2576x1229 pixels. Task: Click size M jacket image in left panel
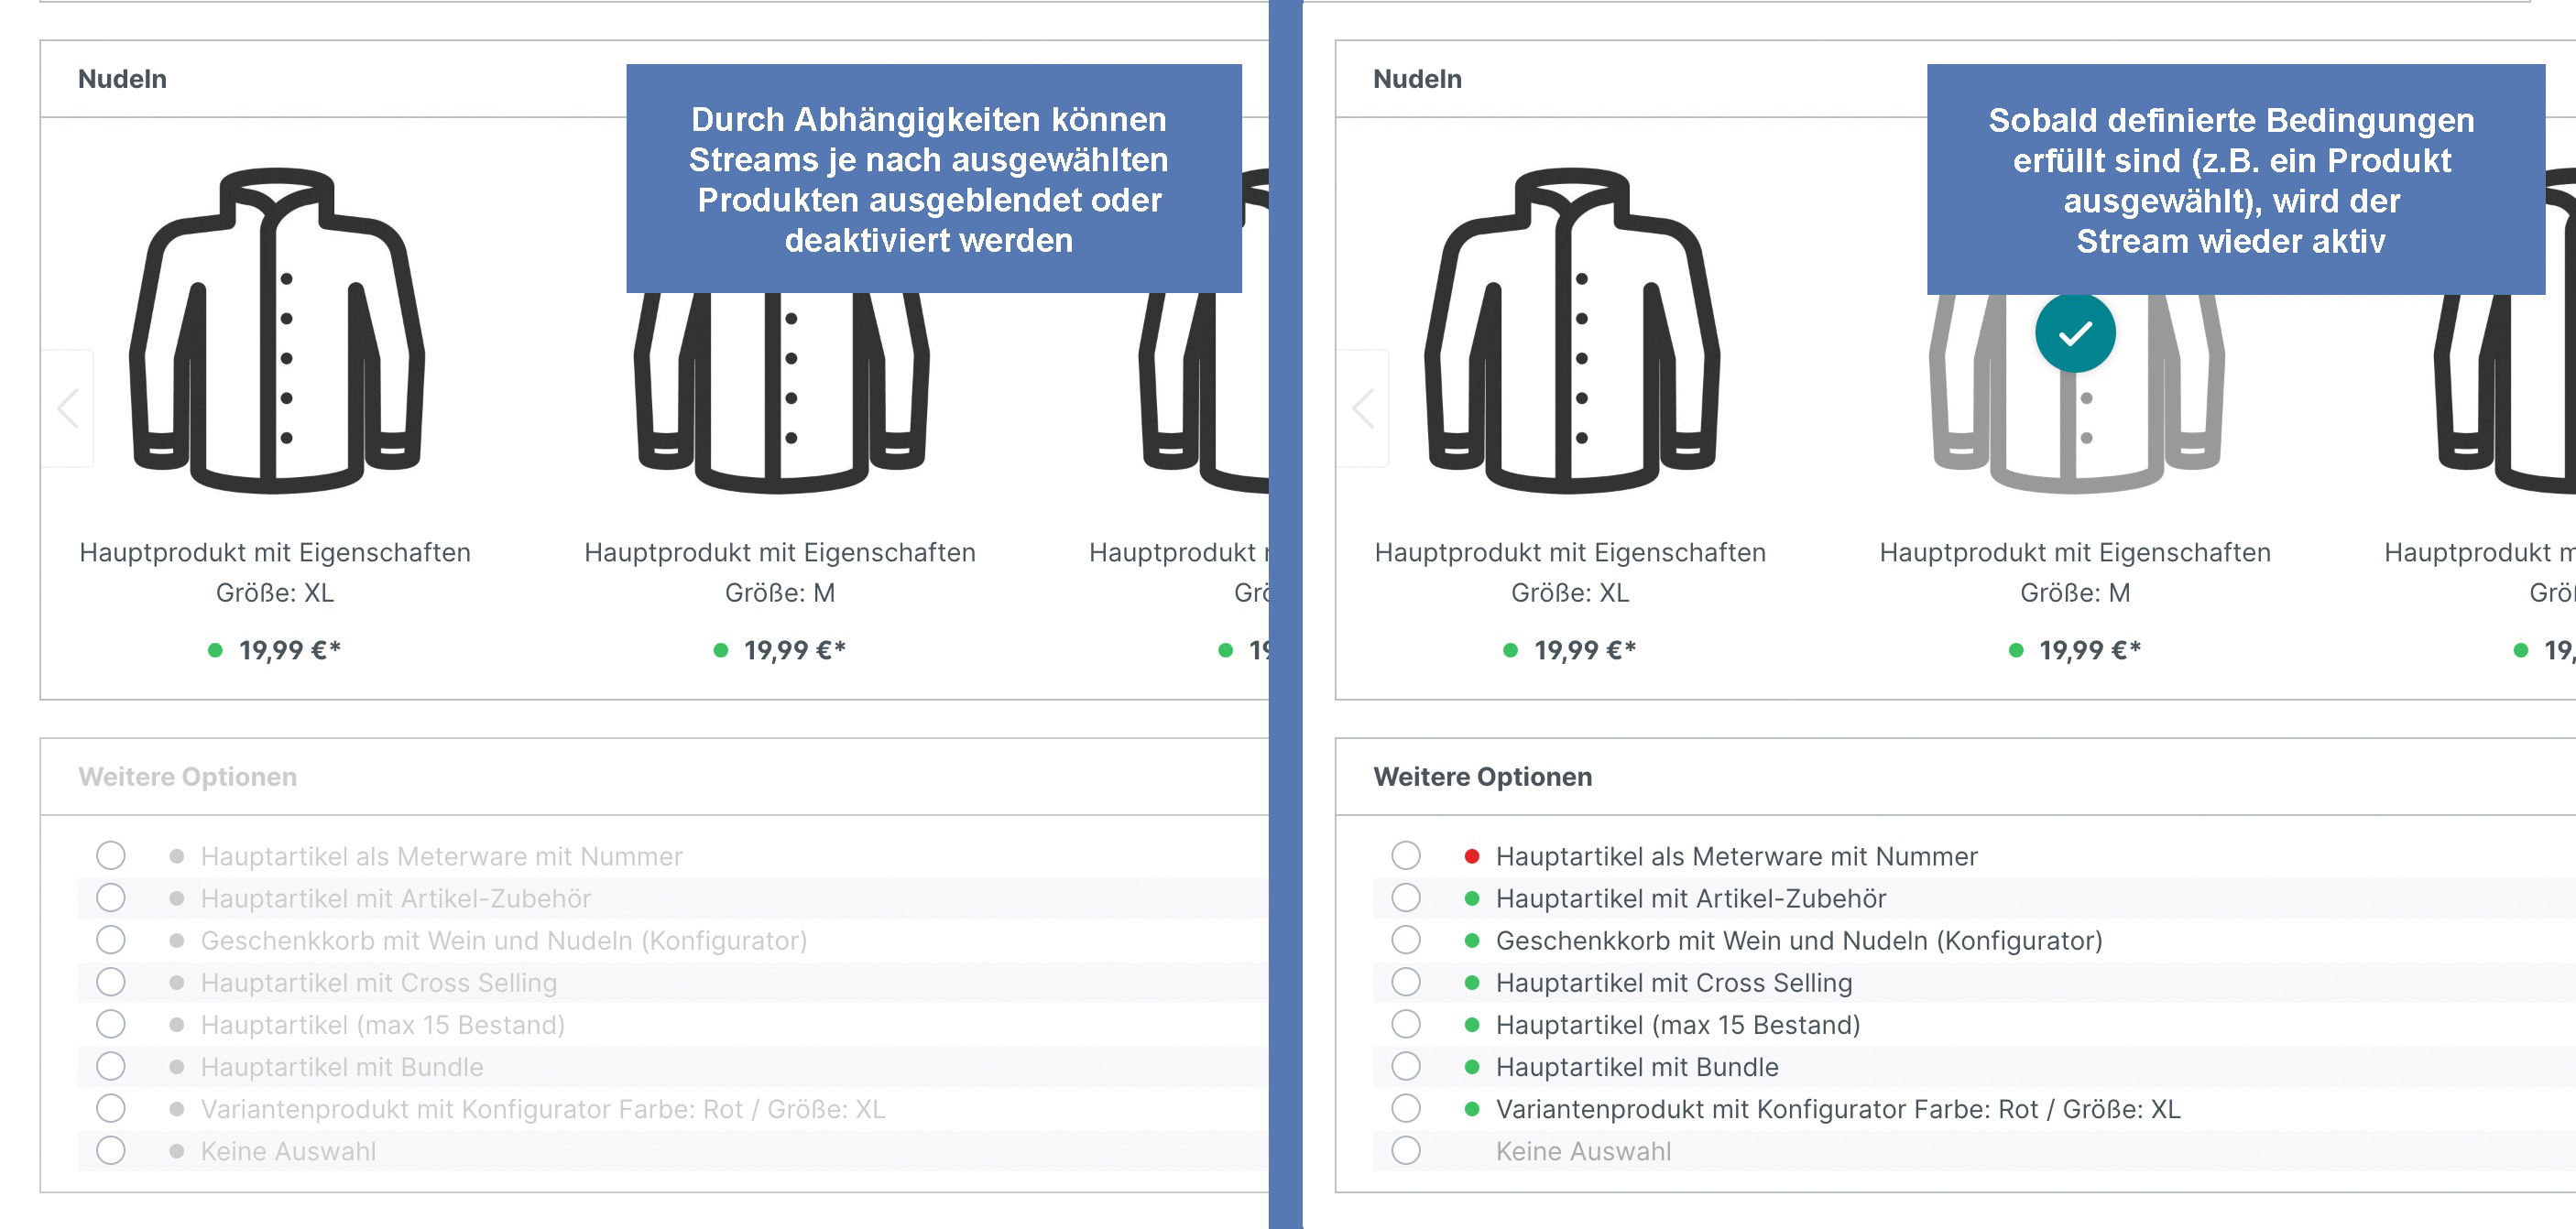tap(781, 392)
